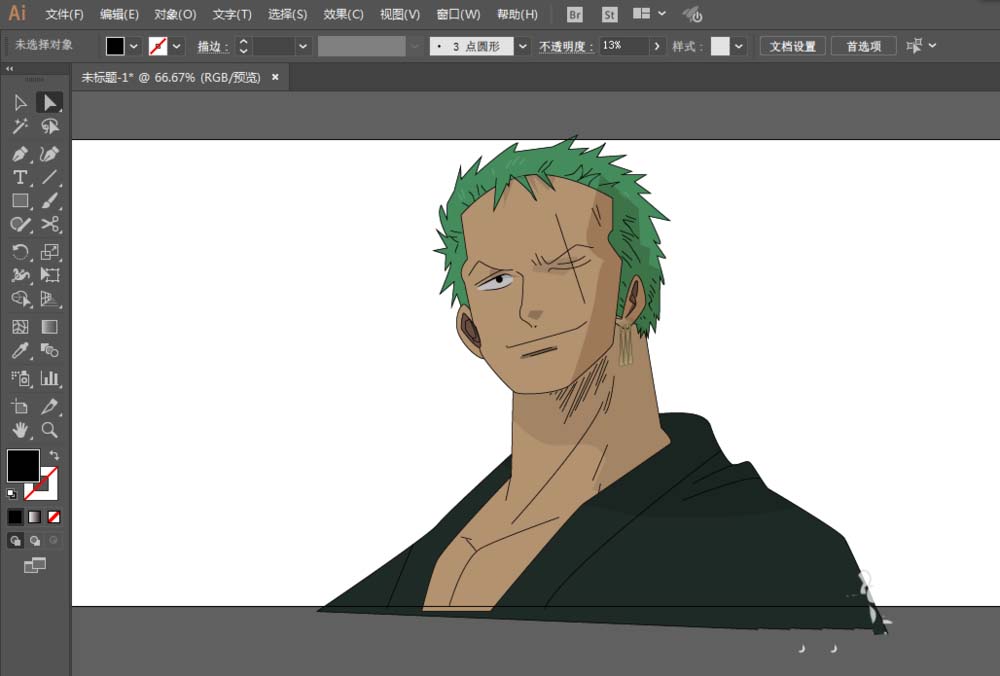Viewport: 1000px width, 676px height.
Task: Open the brush definition dropdown (3 点圆形)
Action: (x=523, y=46)
